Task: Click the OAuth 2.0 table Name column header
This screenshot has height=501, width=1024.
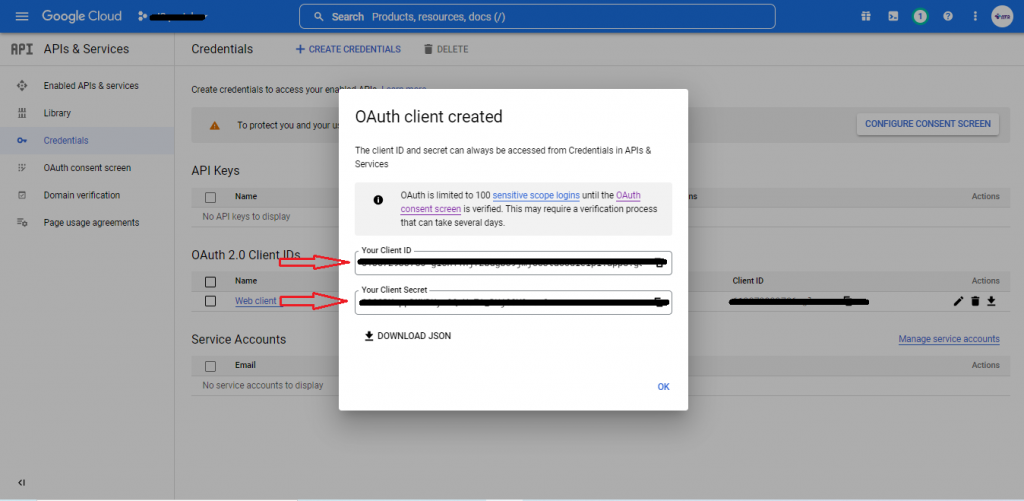Action: (x=246, y=281)
